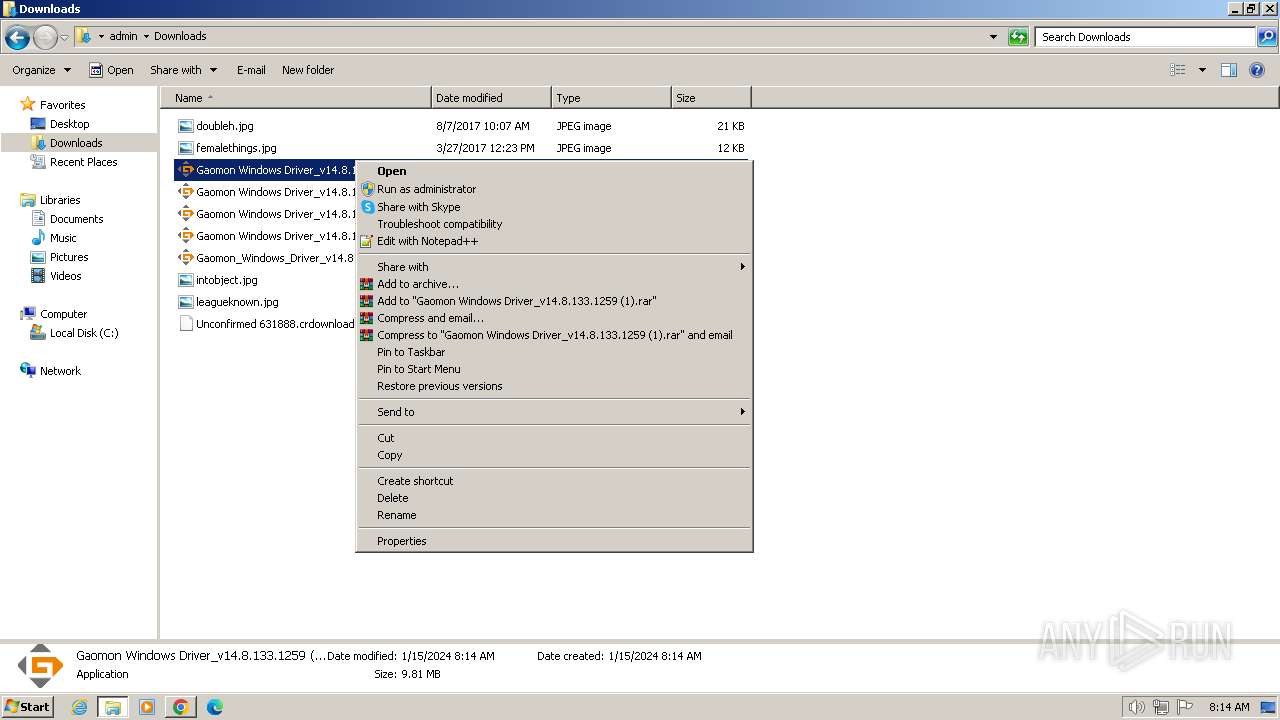Viewport: 1280px width, 720px height.
Task: Choose Delete from the context menu
Action: (392, 498)
